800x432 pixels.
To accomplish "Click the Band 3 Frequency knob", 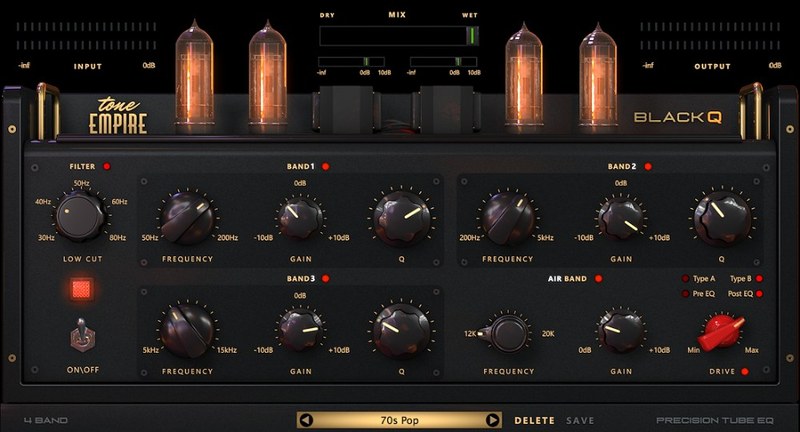I will pos(187,331).
